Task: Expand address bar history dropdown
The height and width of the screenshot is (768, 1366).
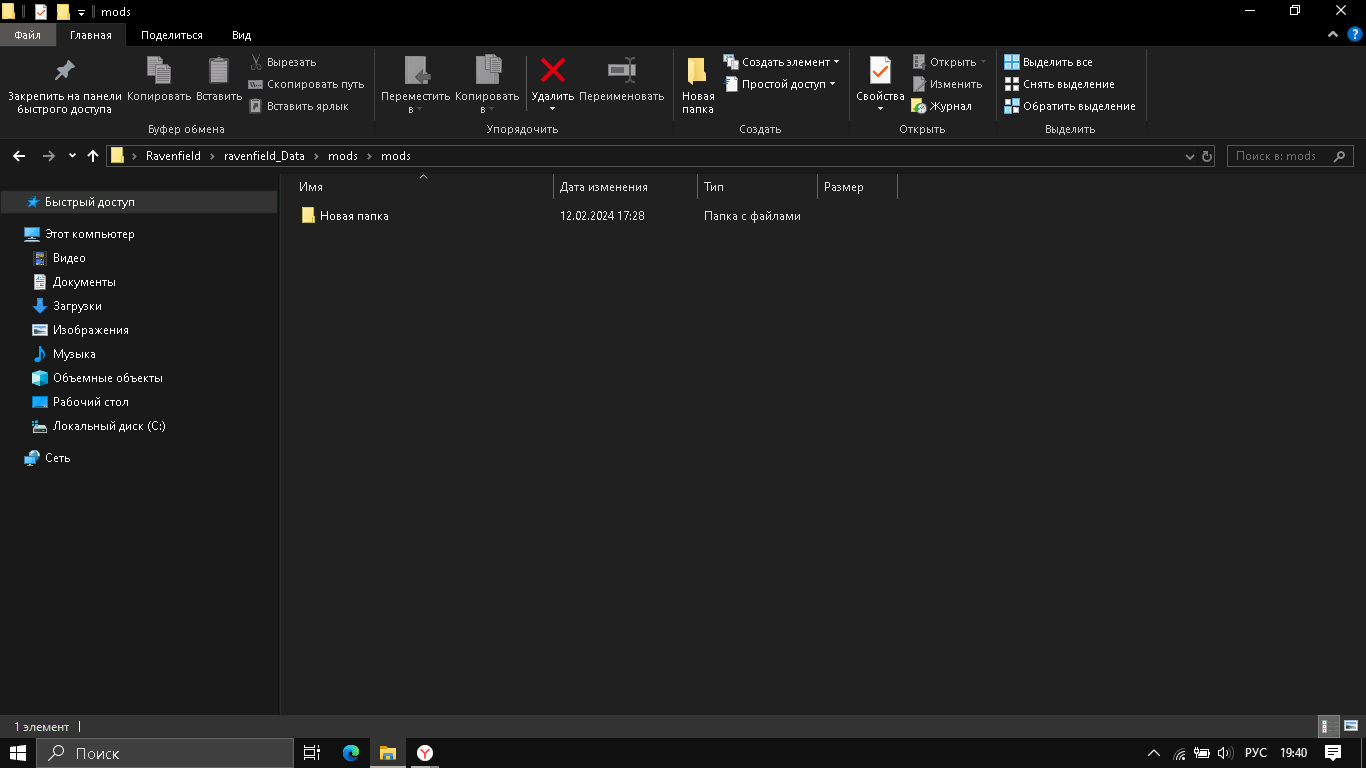Action: 1189,156
